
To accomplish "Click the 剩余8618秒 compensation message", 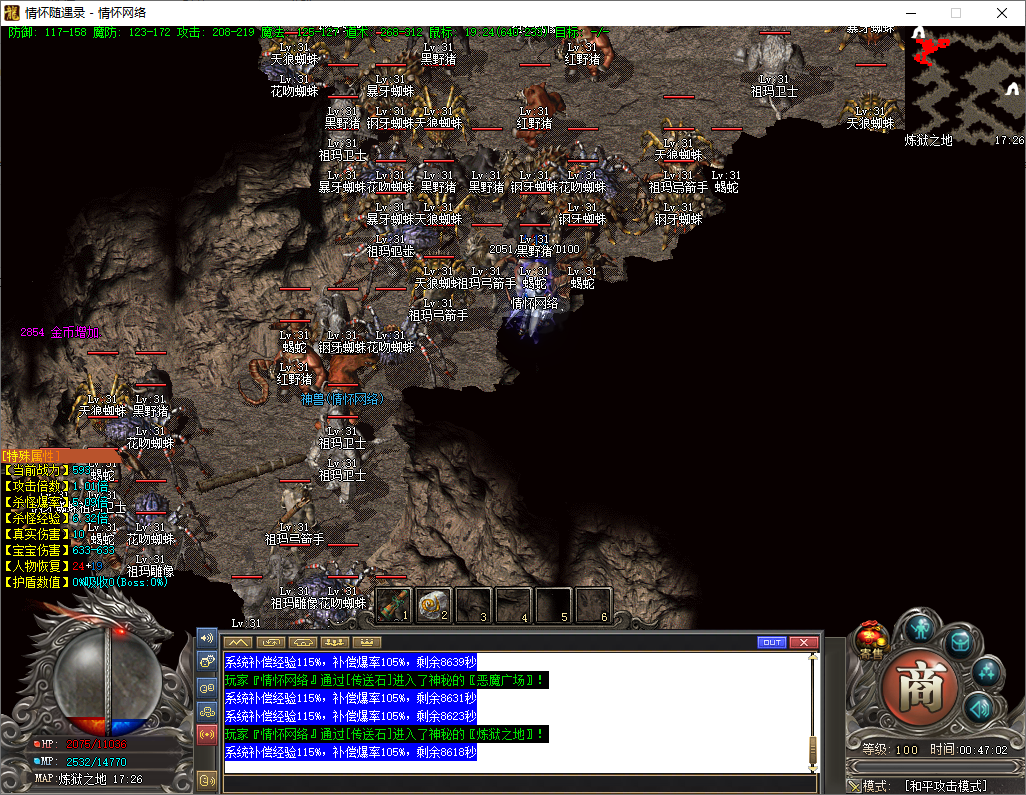I will (x=351, y=752).
